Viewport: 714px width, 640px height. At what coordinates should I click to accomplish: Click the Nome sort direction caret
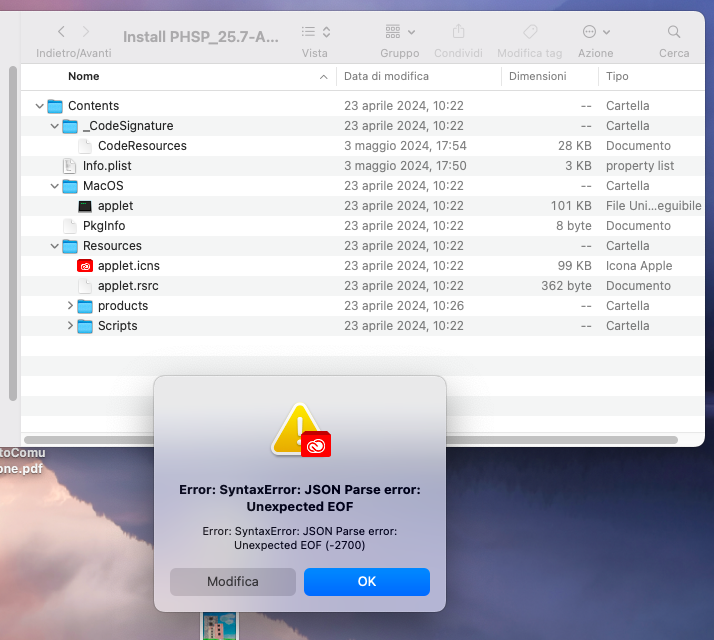323,77
